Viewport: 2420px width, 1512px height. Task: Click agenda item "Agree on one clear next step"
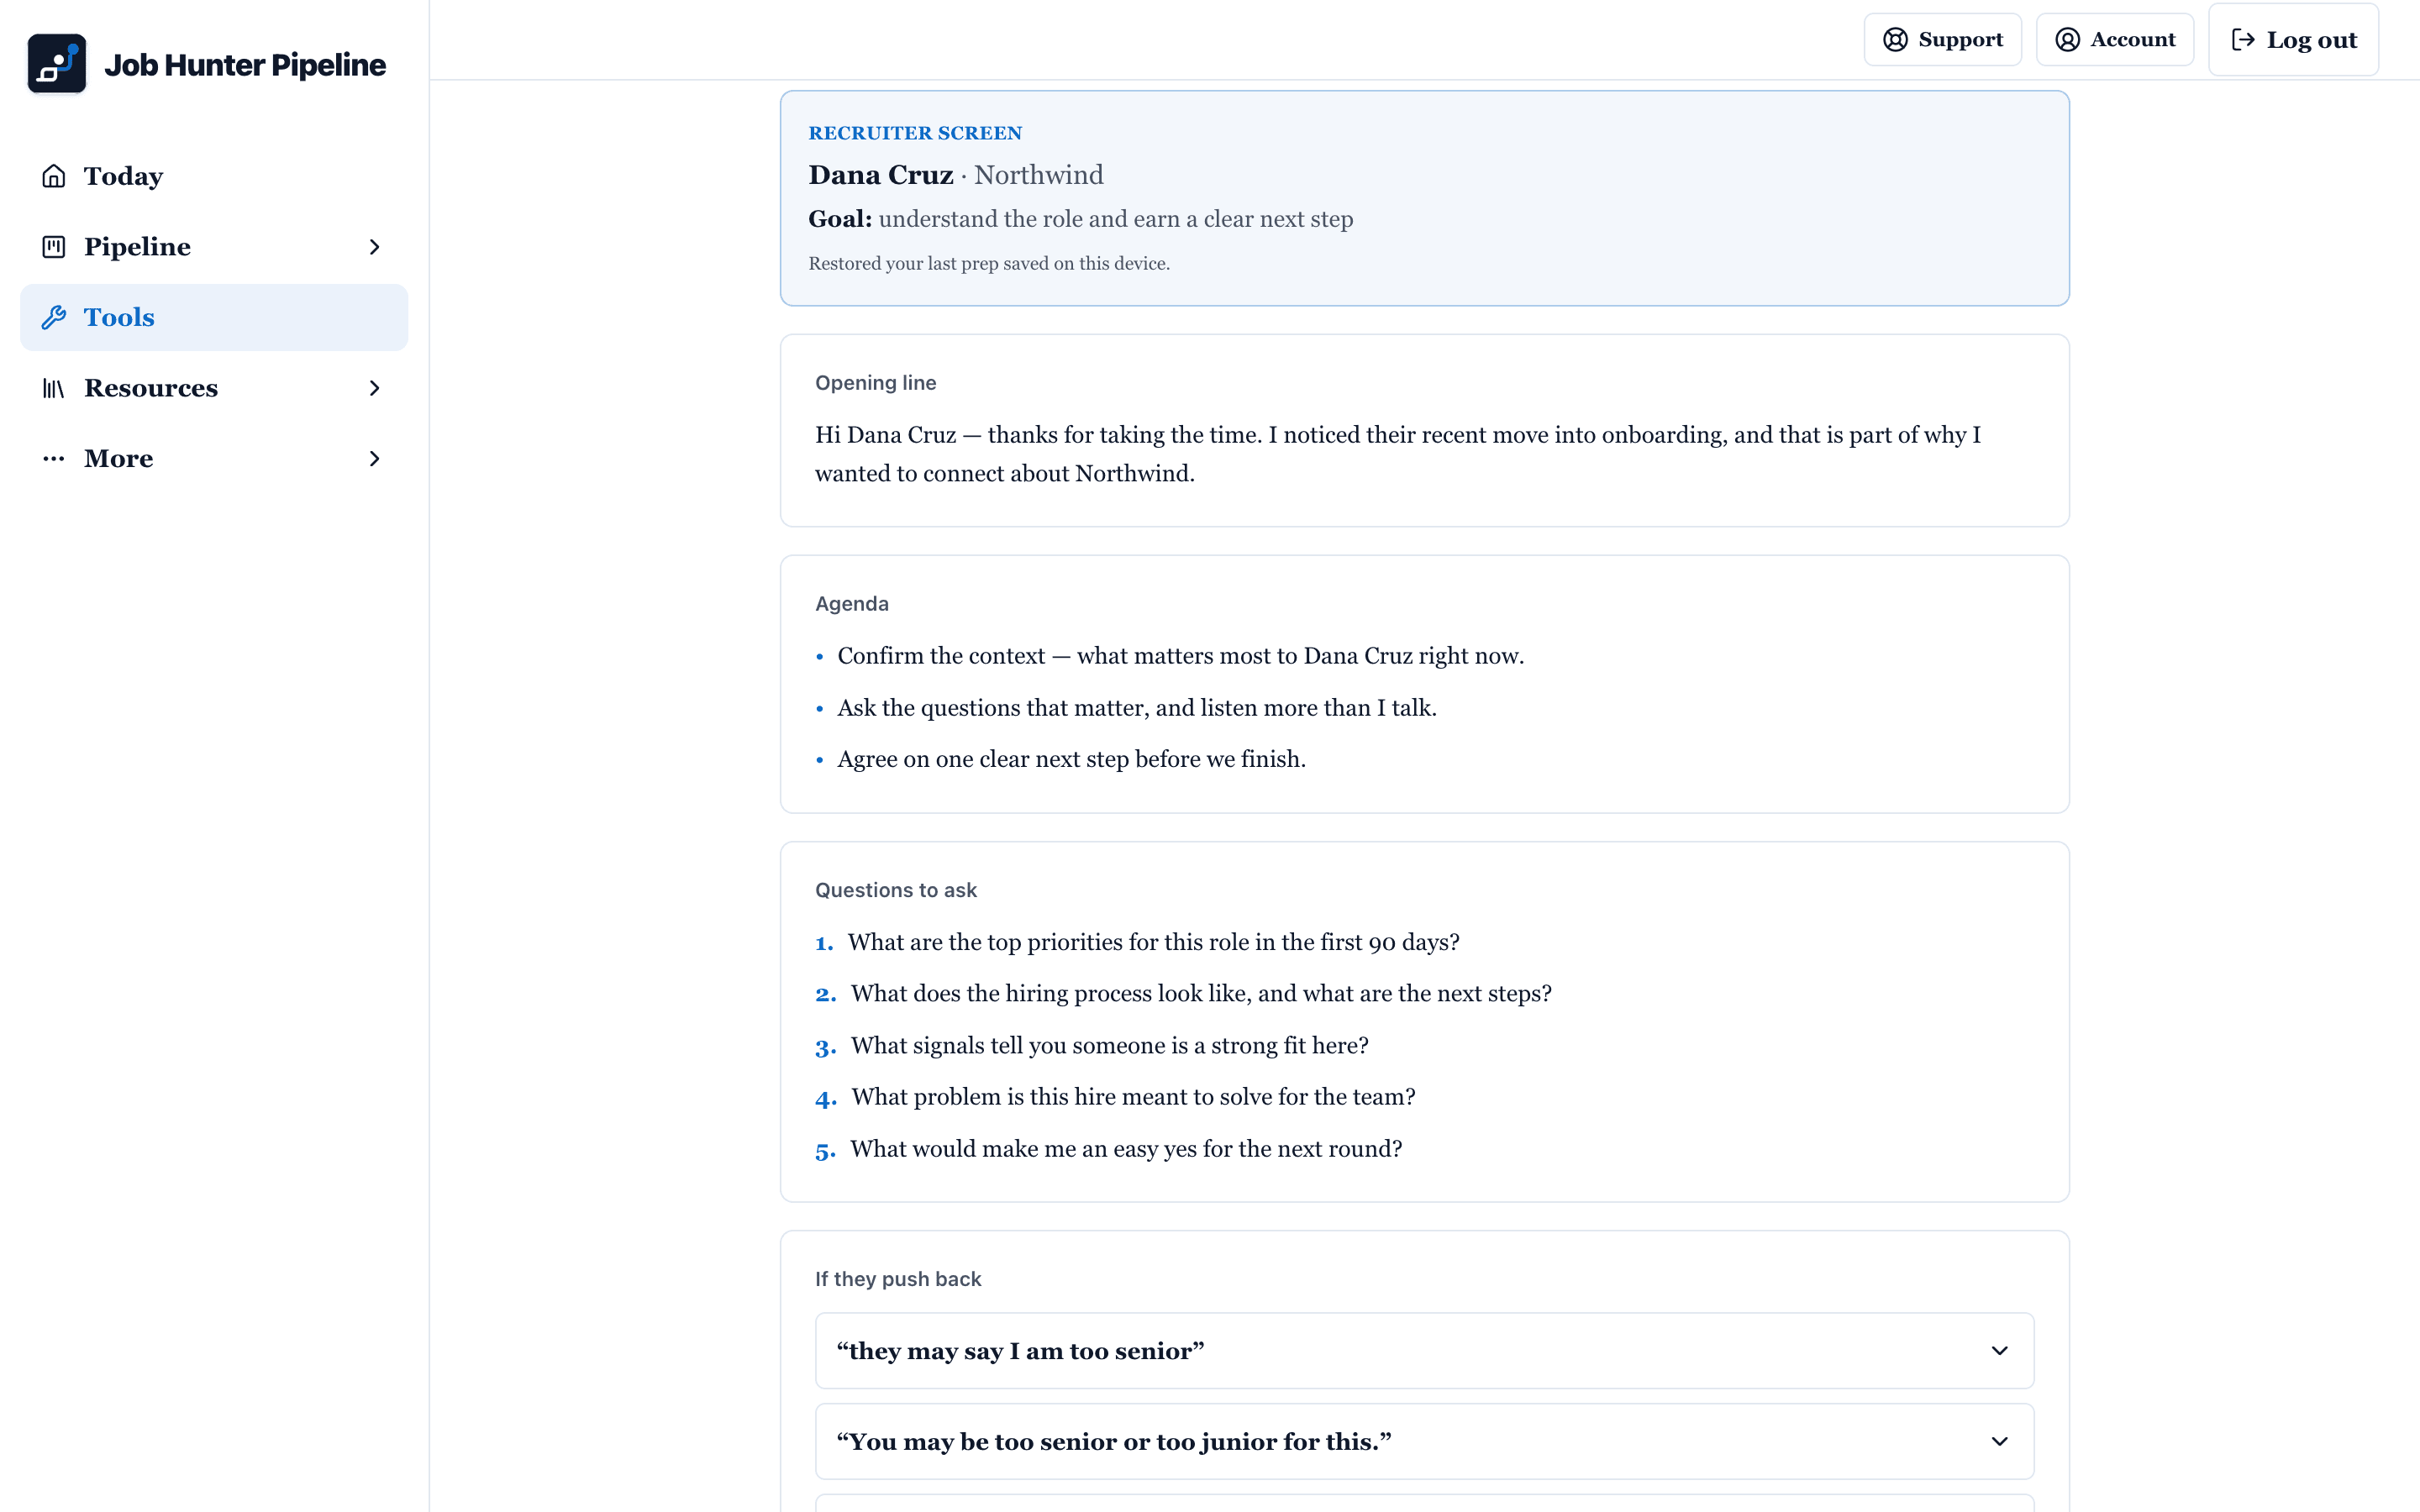[x=1071, y=759]
